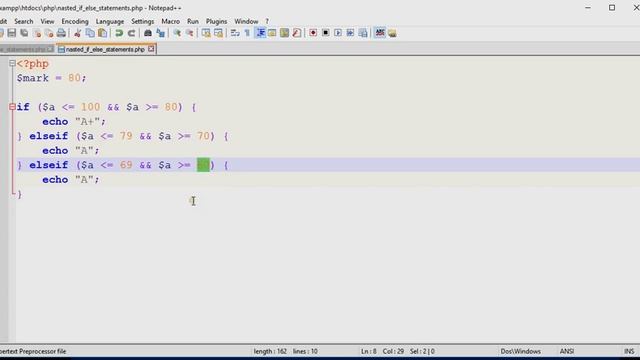Toggle show all characters pilcrow icon

point(247,33)
